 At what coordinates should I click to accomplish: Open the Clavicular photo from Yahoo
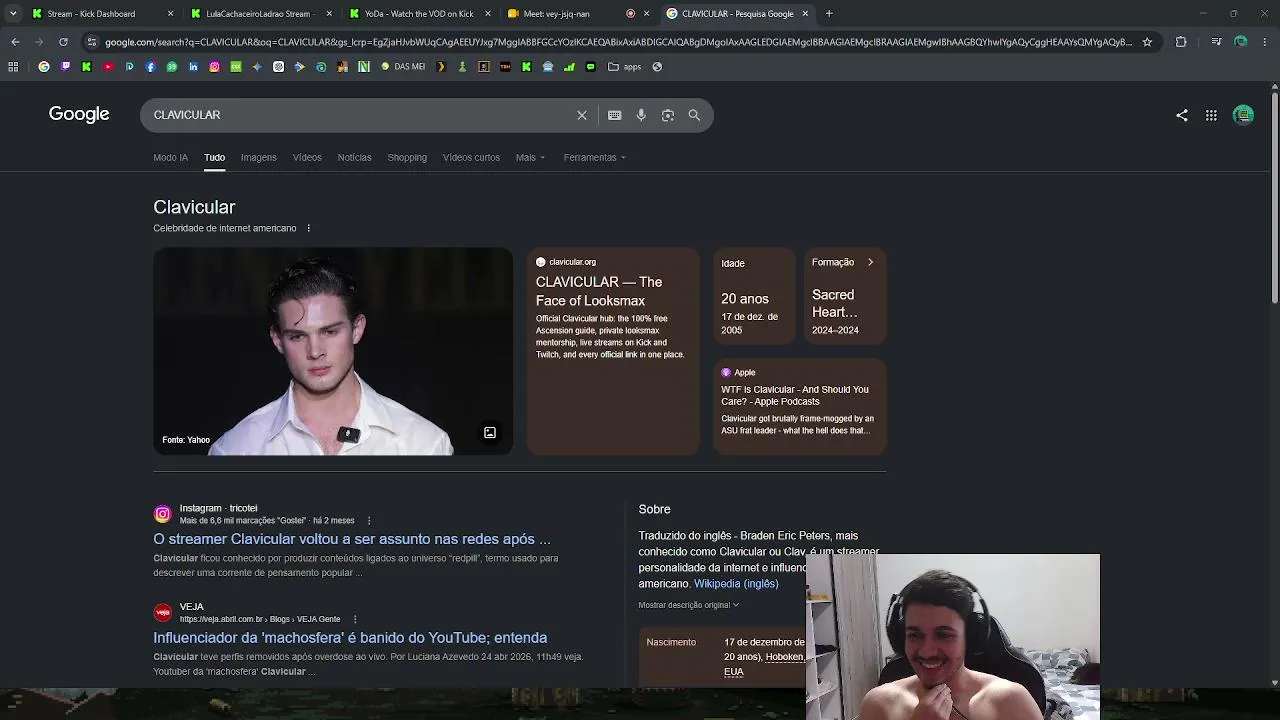(333, 351)
